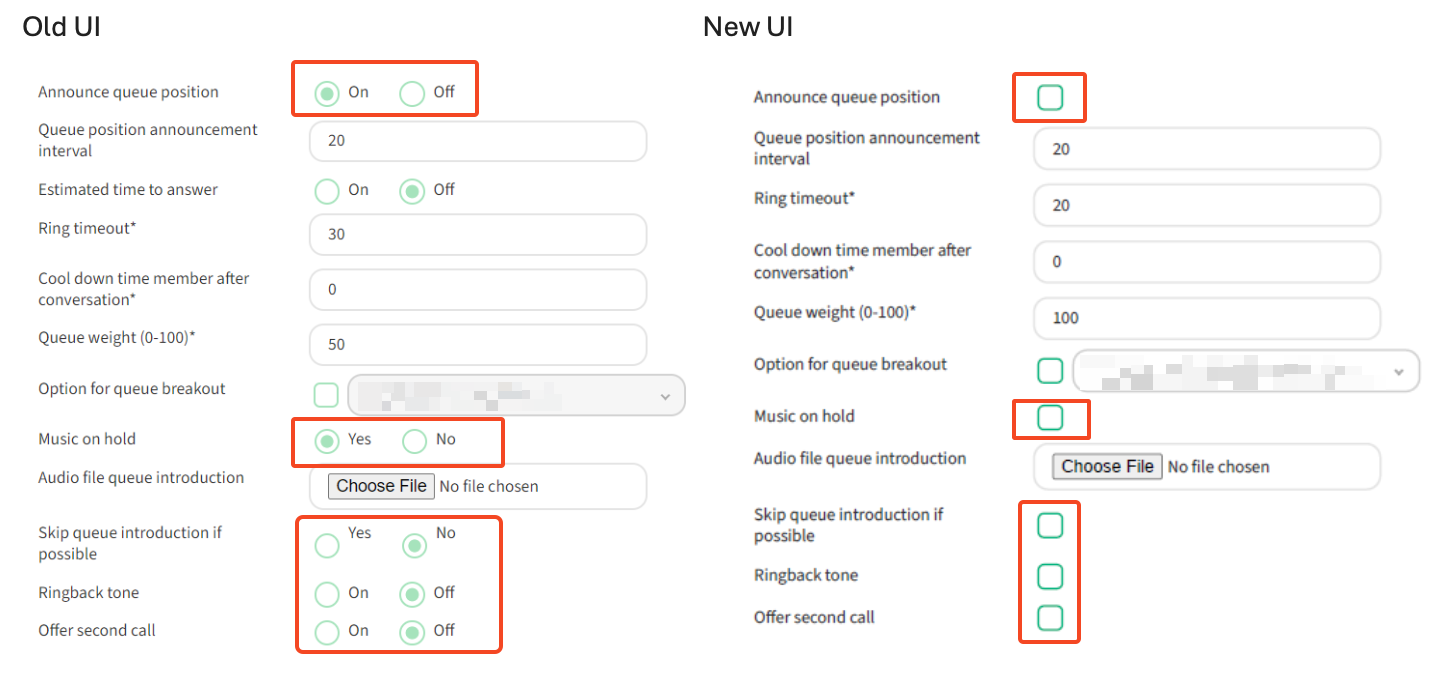Click Old UI Ring timeout field showing 30
The image size is (1452, 674).
pyautogui.click(x=477, y=235)
